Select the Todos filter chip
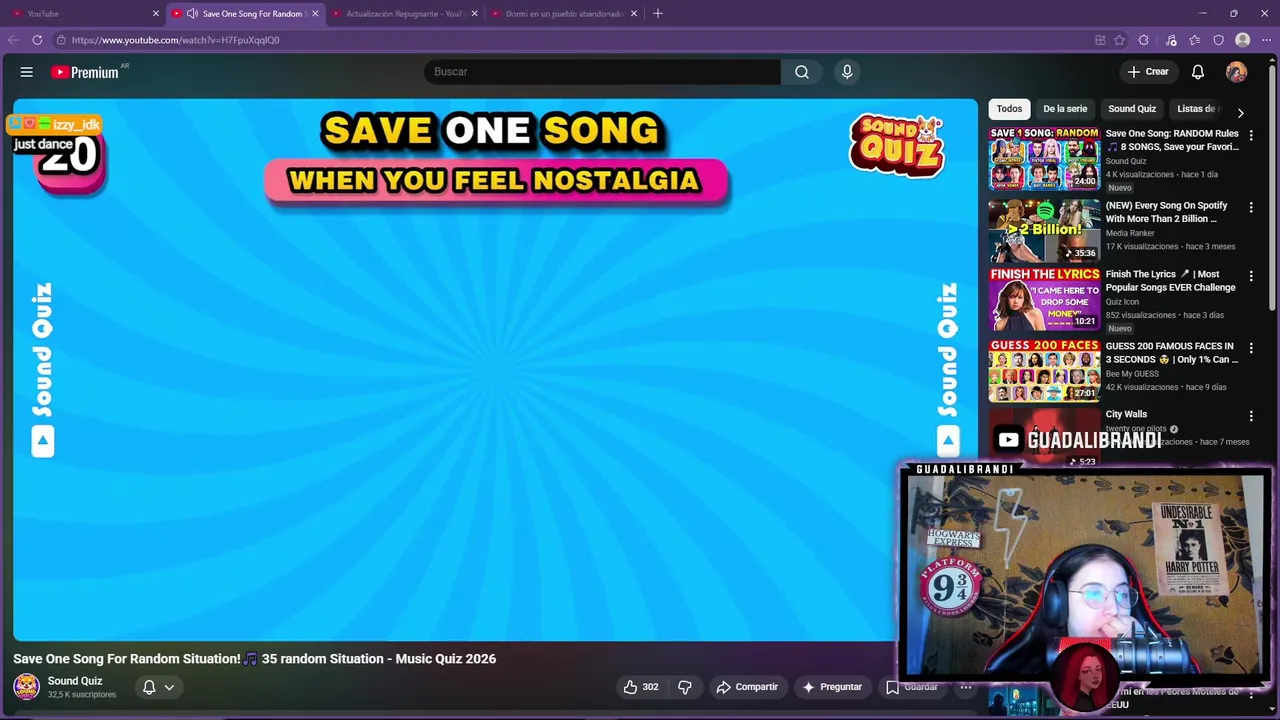This screenshot has height=720, width=1280. [1009, 109]
